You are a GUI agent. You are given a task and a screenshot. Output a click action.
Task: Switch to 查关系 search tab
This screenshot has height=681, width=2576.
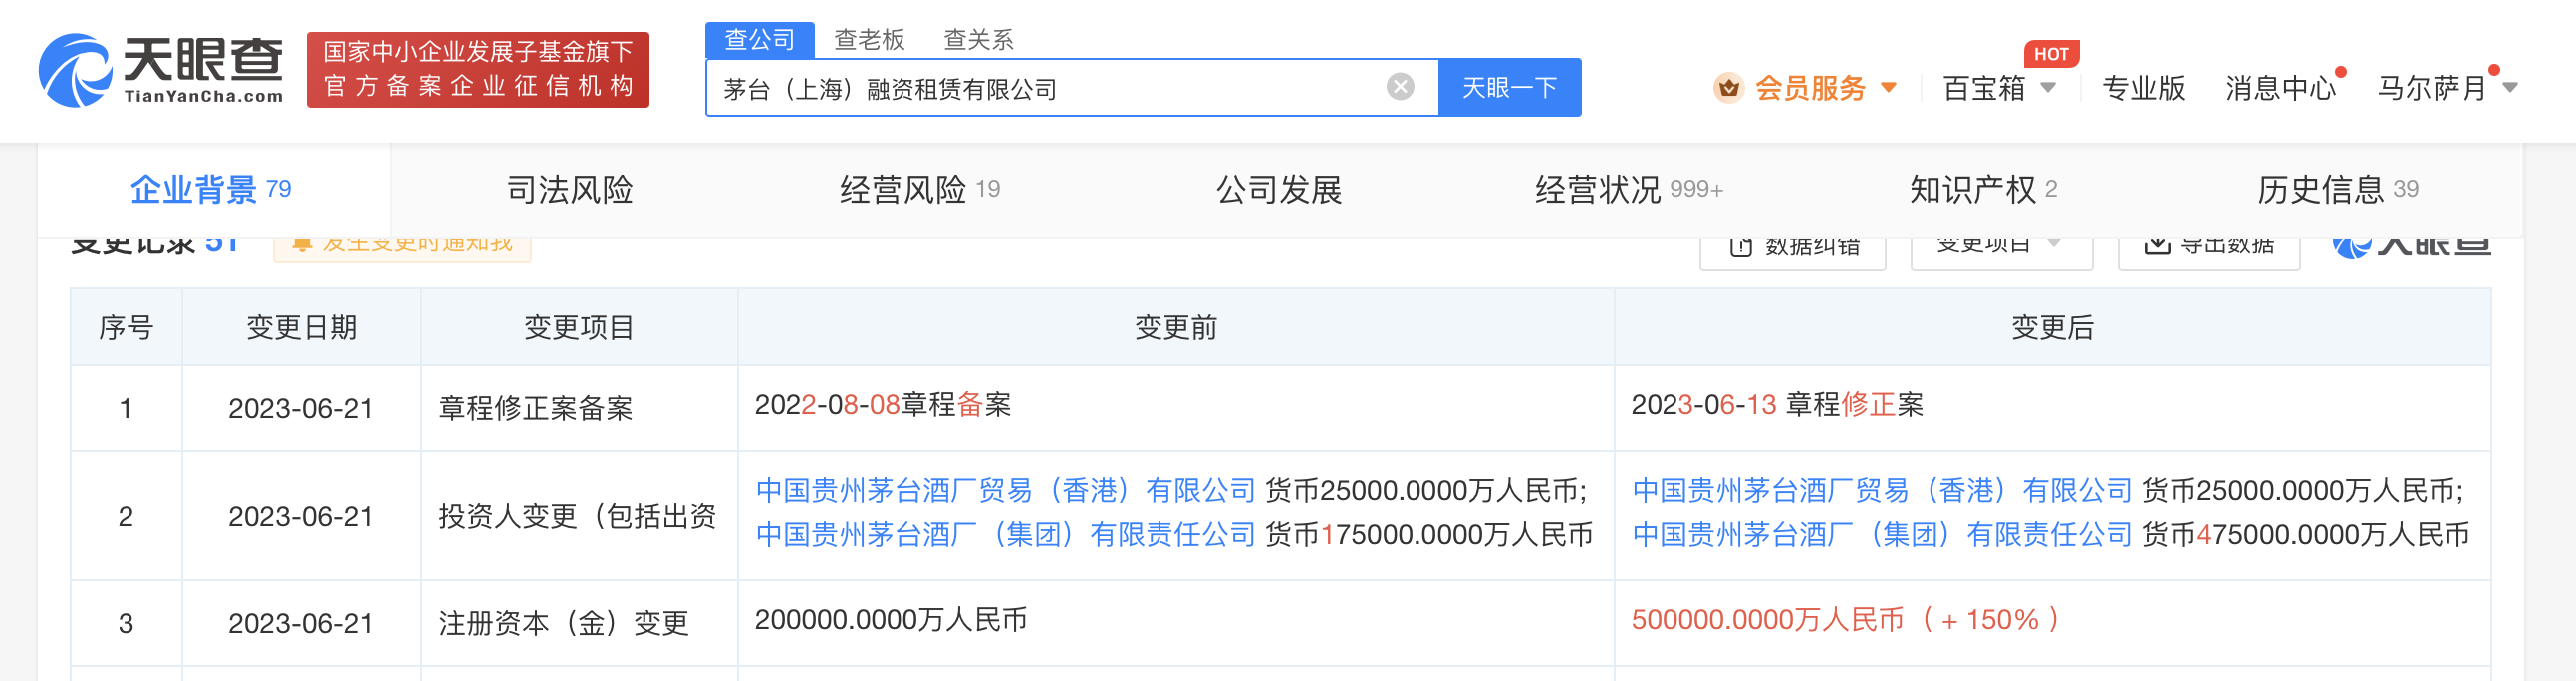[x=978, y=40]
